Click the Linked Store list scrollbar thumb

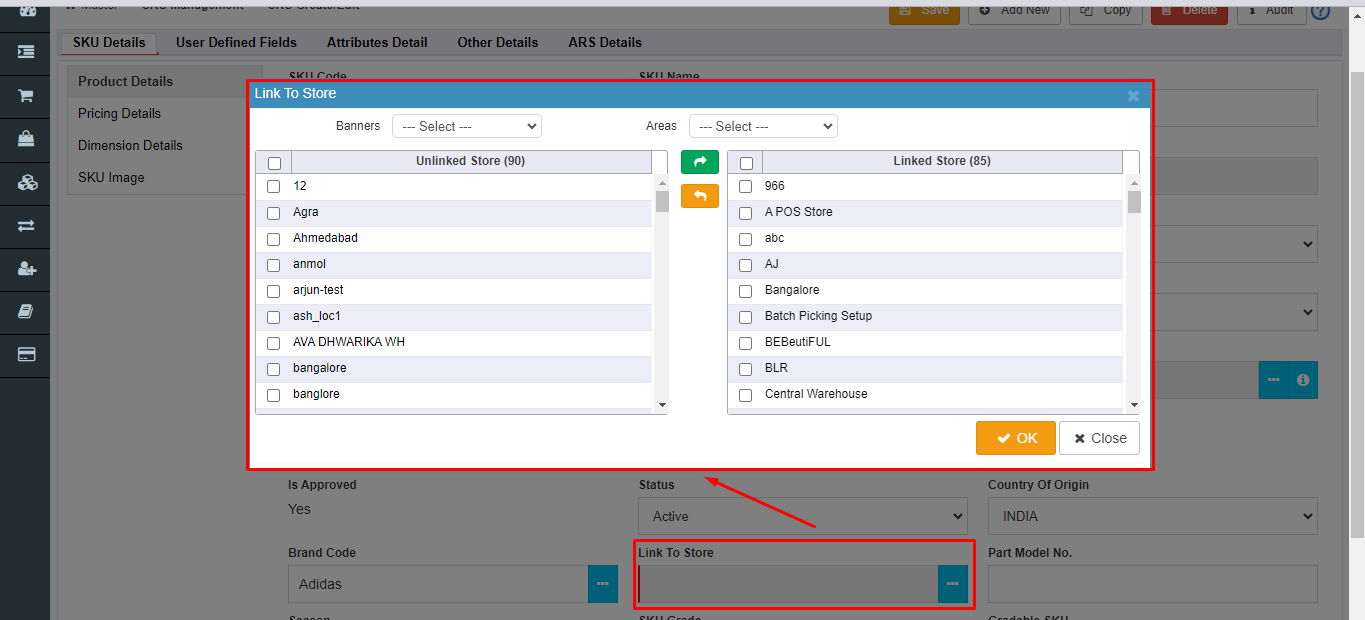tap(1133, 202)
